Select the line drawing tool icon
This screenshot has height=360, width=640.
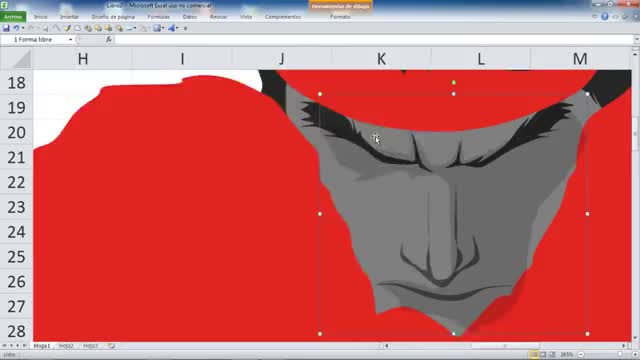[x=57, y=28]
